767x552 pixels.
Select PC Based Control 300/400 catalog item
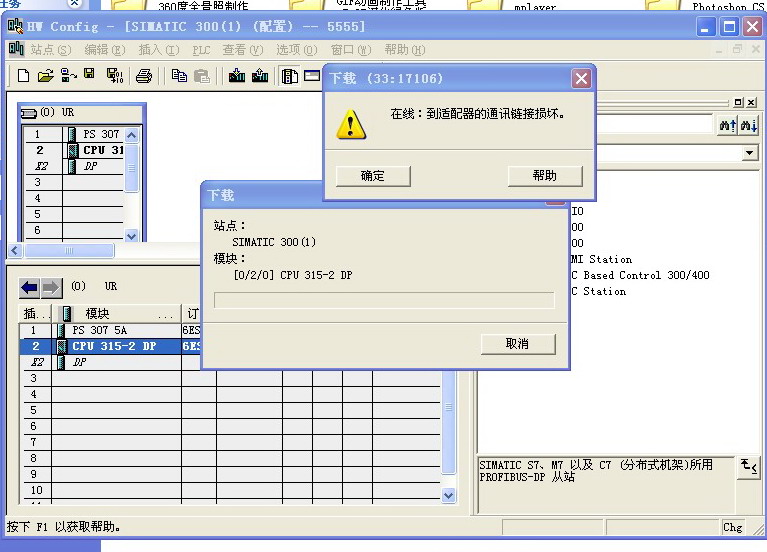(x=640, y=275)
